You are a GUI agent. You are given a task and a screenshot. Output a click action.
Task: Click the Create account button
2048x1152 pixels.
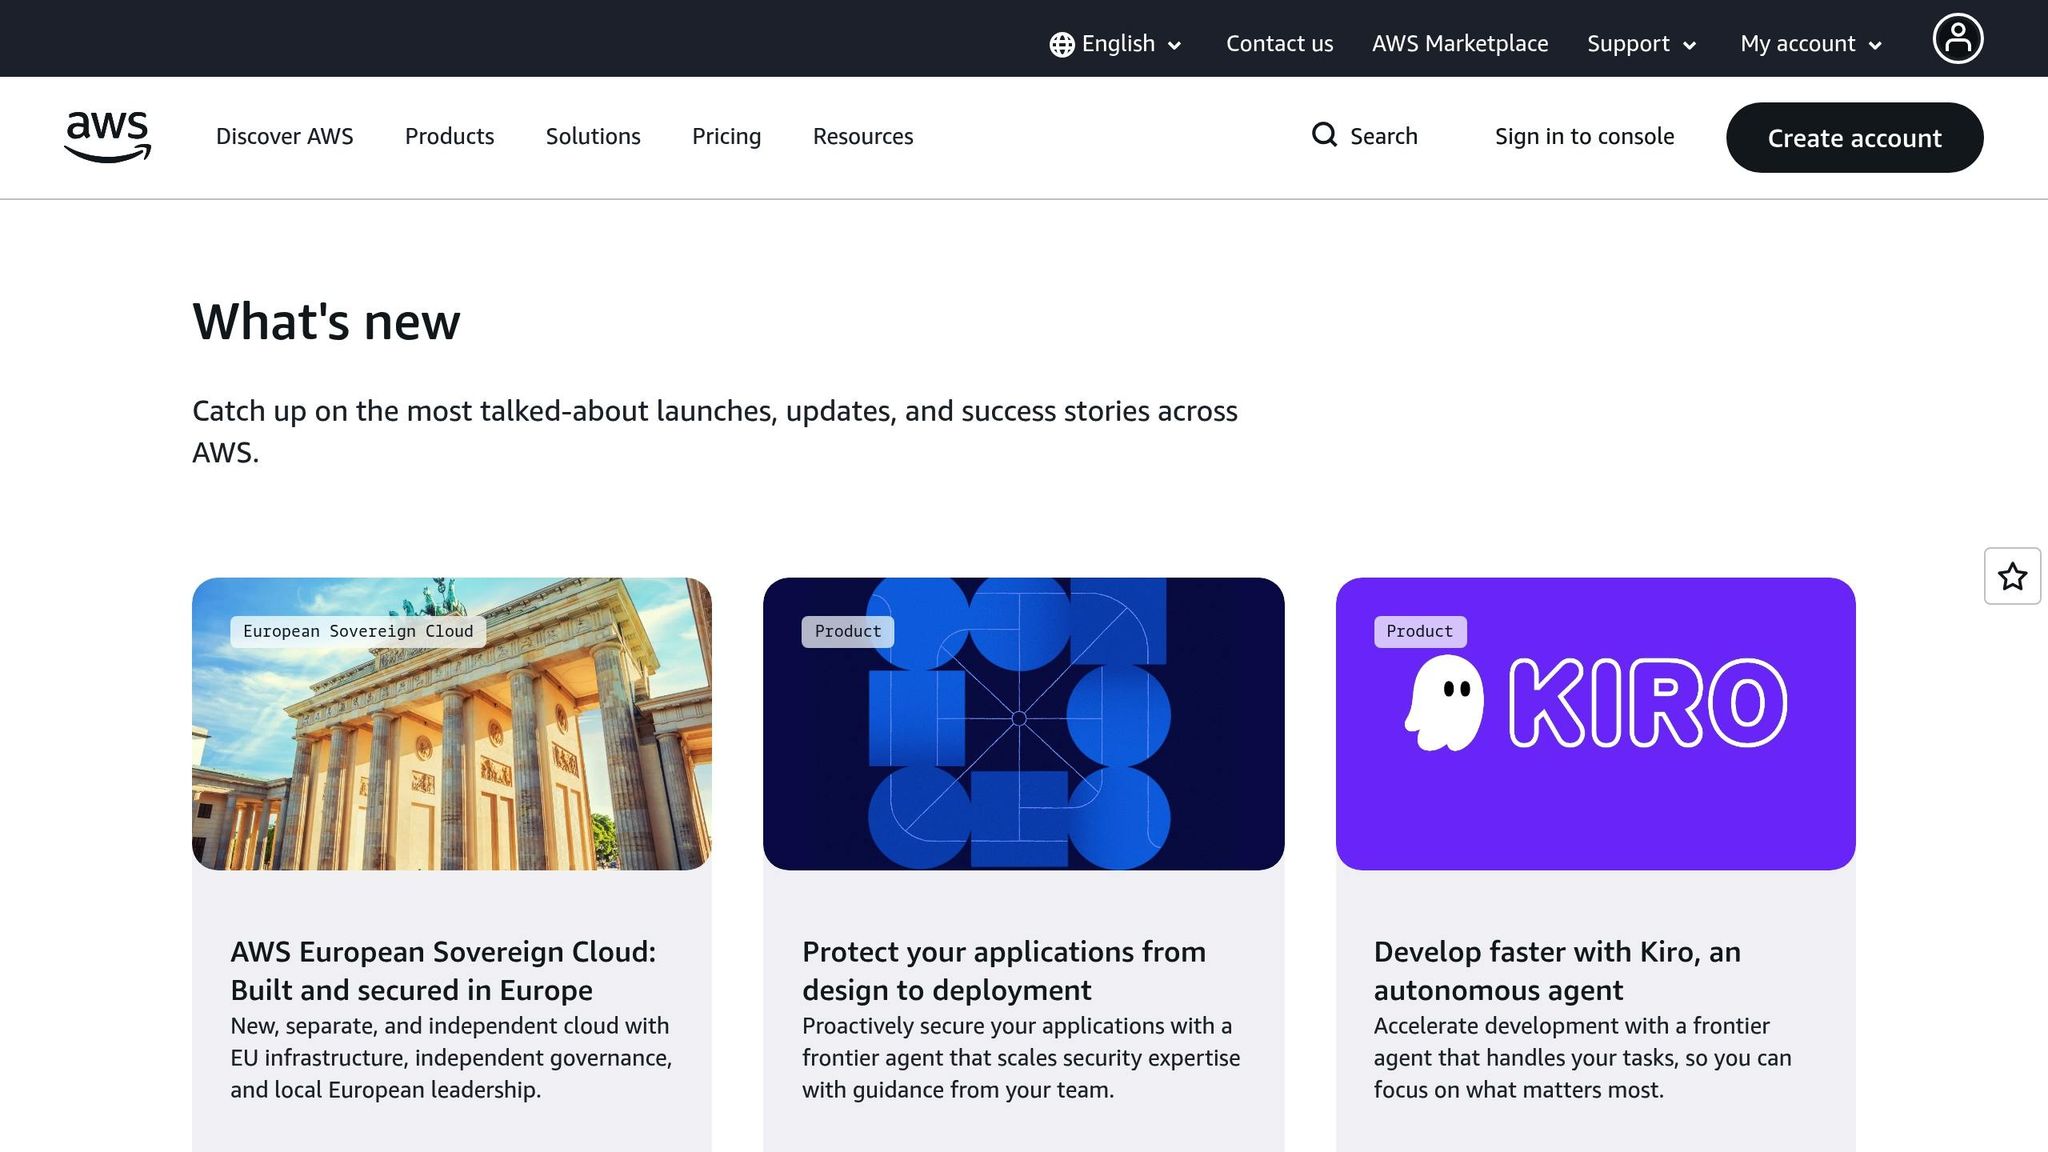pos(1854,138)
